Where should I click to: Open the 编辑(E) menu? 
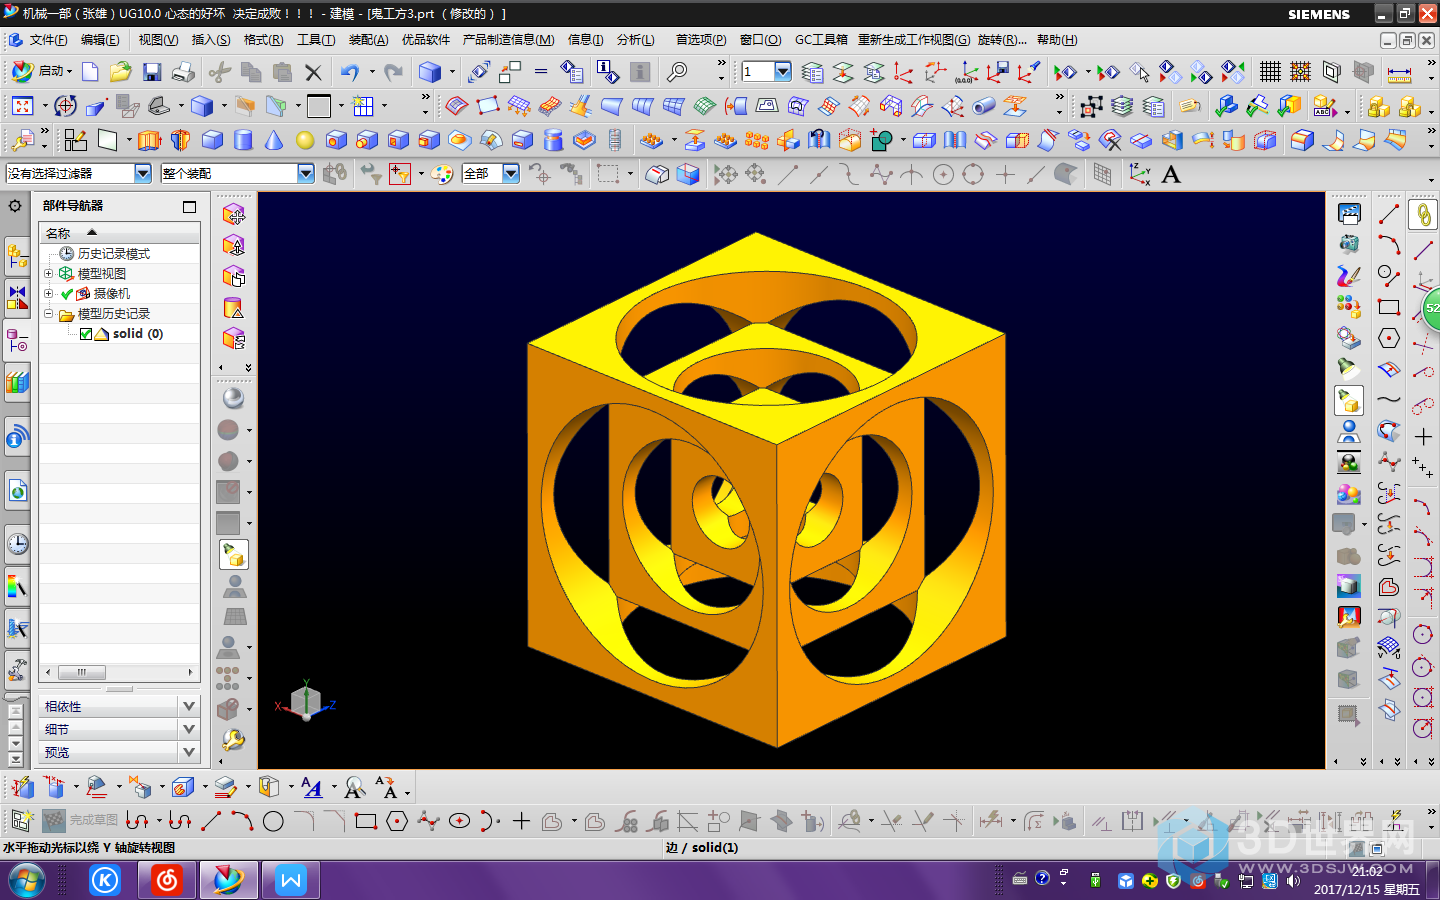click(100, 40)
